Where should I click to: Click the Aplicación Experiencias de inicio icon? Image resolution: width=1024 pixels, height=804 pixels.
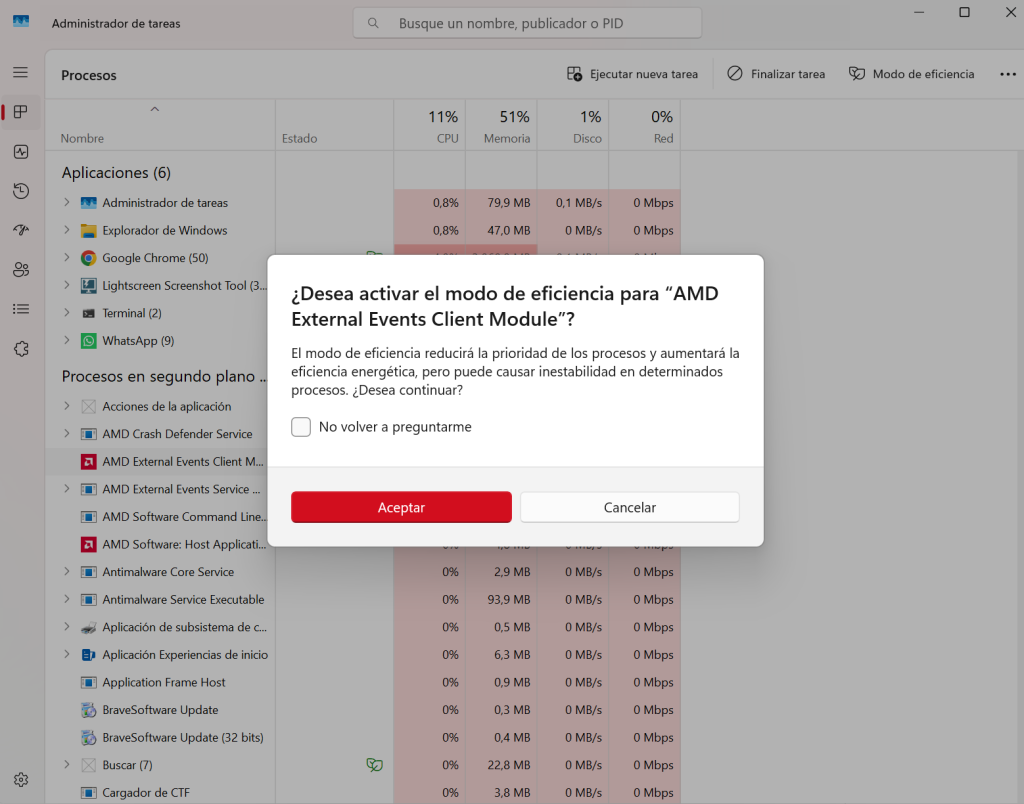pyautogui.click(x=88, y=654)
